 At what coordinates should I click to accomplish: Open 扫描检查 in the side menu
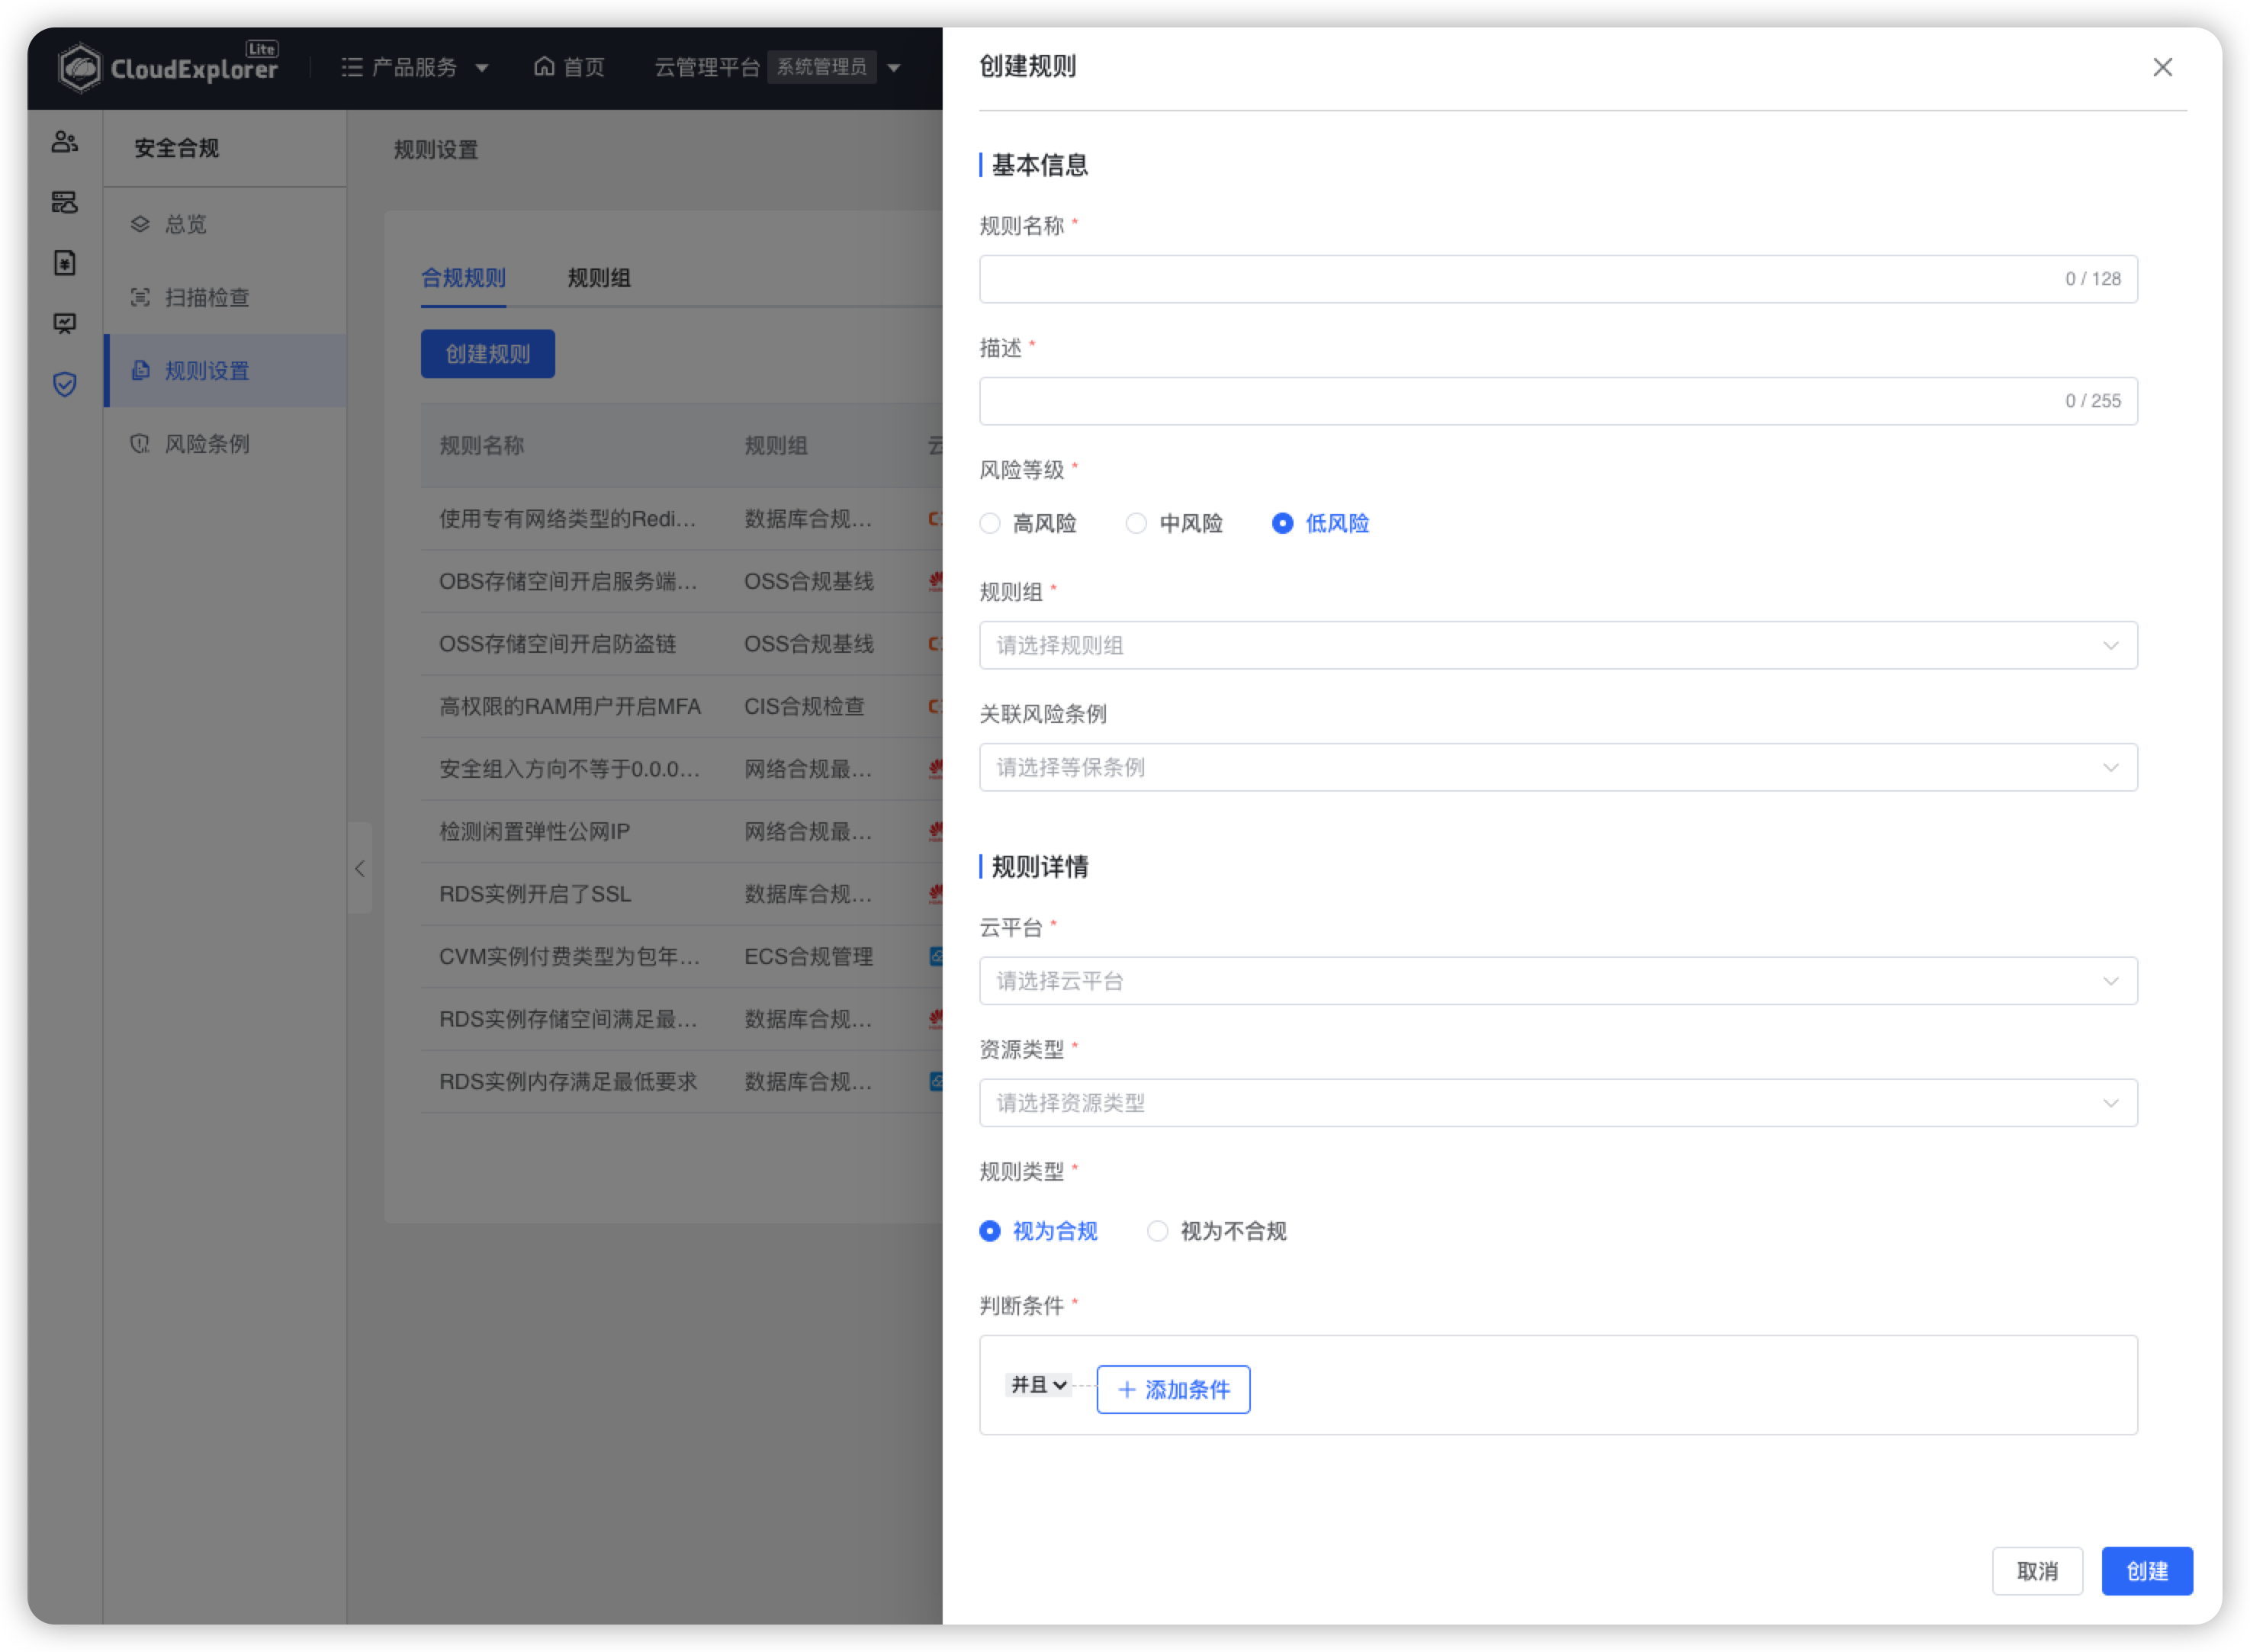[225, 297]
